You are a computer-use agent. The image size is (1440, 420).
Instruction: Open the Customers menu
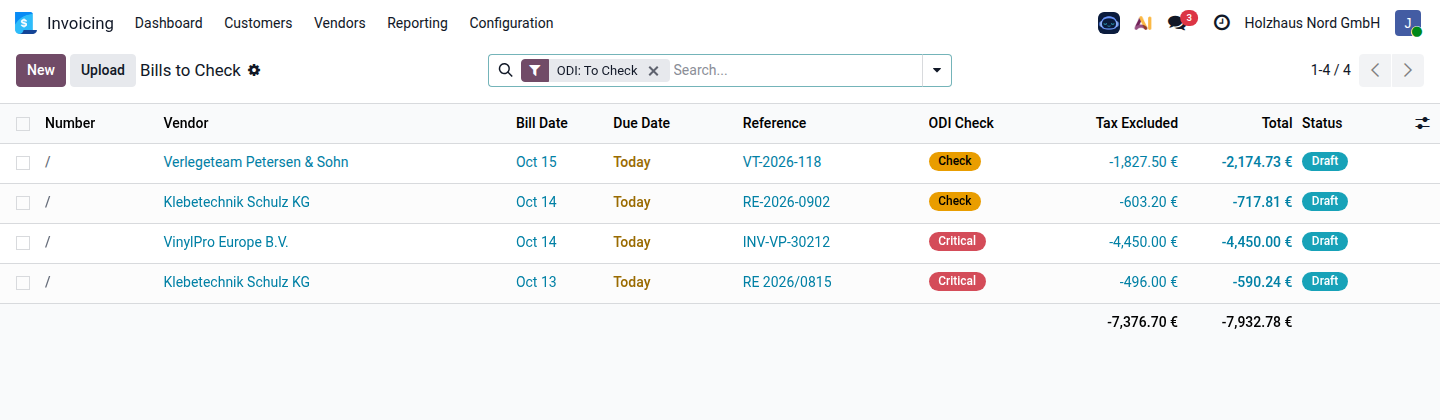tap(258, 23)
